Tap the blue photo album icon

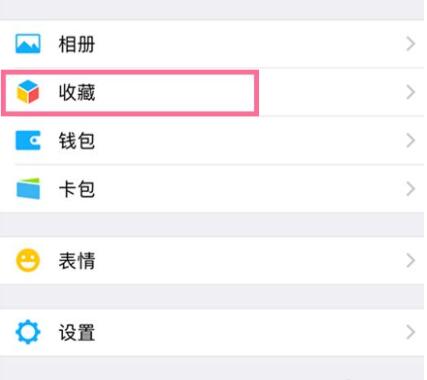[x=28, y=44]
